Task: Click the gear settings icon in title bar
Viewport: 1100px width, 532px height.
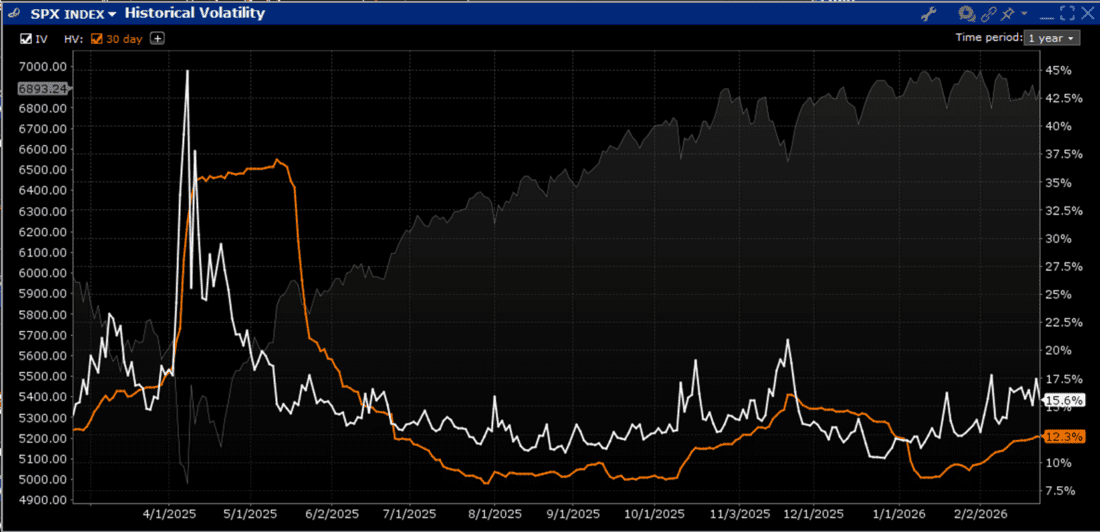Action: click(966, 13)
